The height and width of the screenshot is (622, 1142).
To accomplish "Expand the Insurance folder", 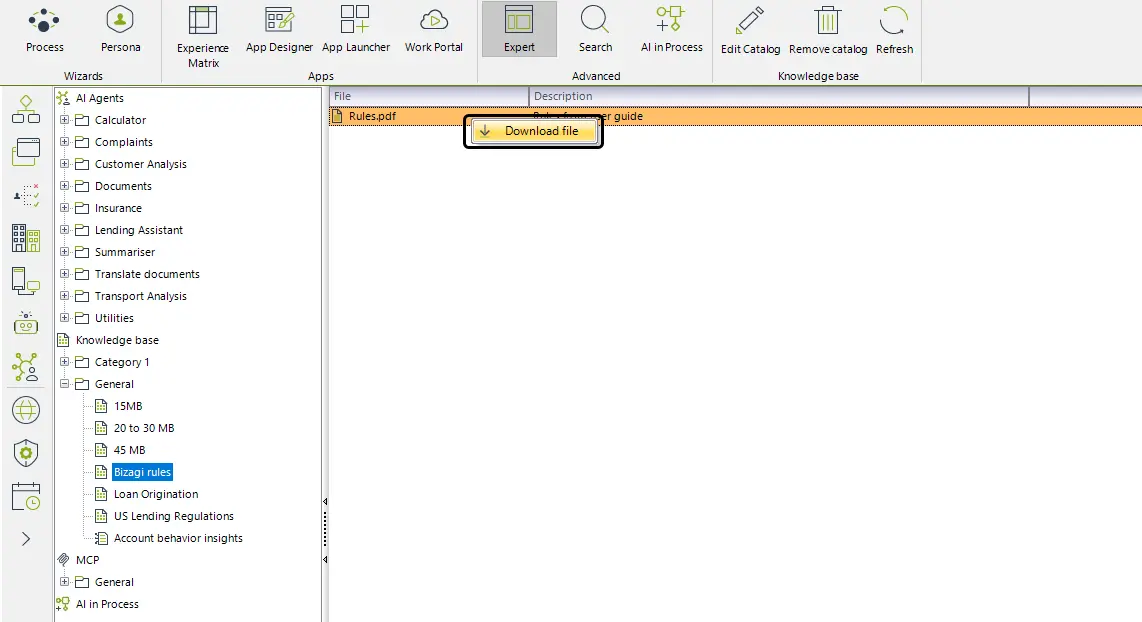I will [65, 208].
